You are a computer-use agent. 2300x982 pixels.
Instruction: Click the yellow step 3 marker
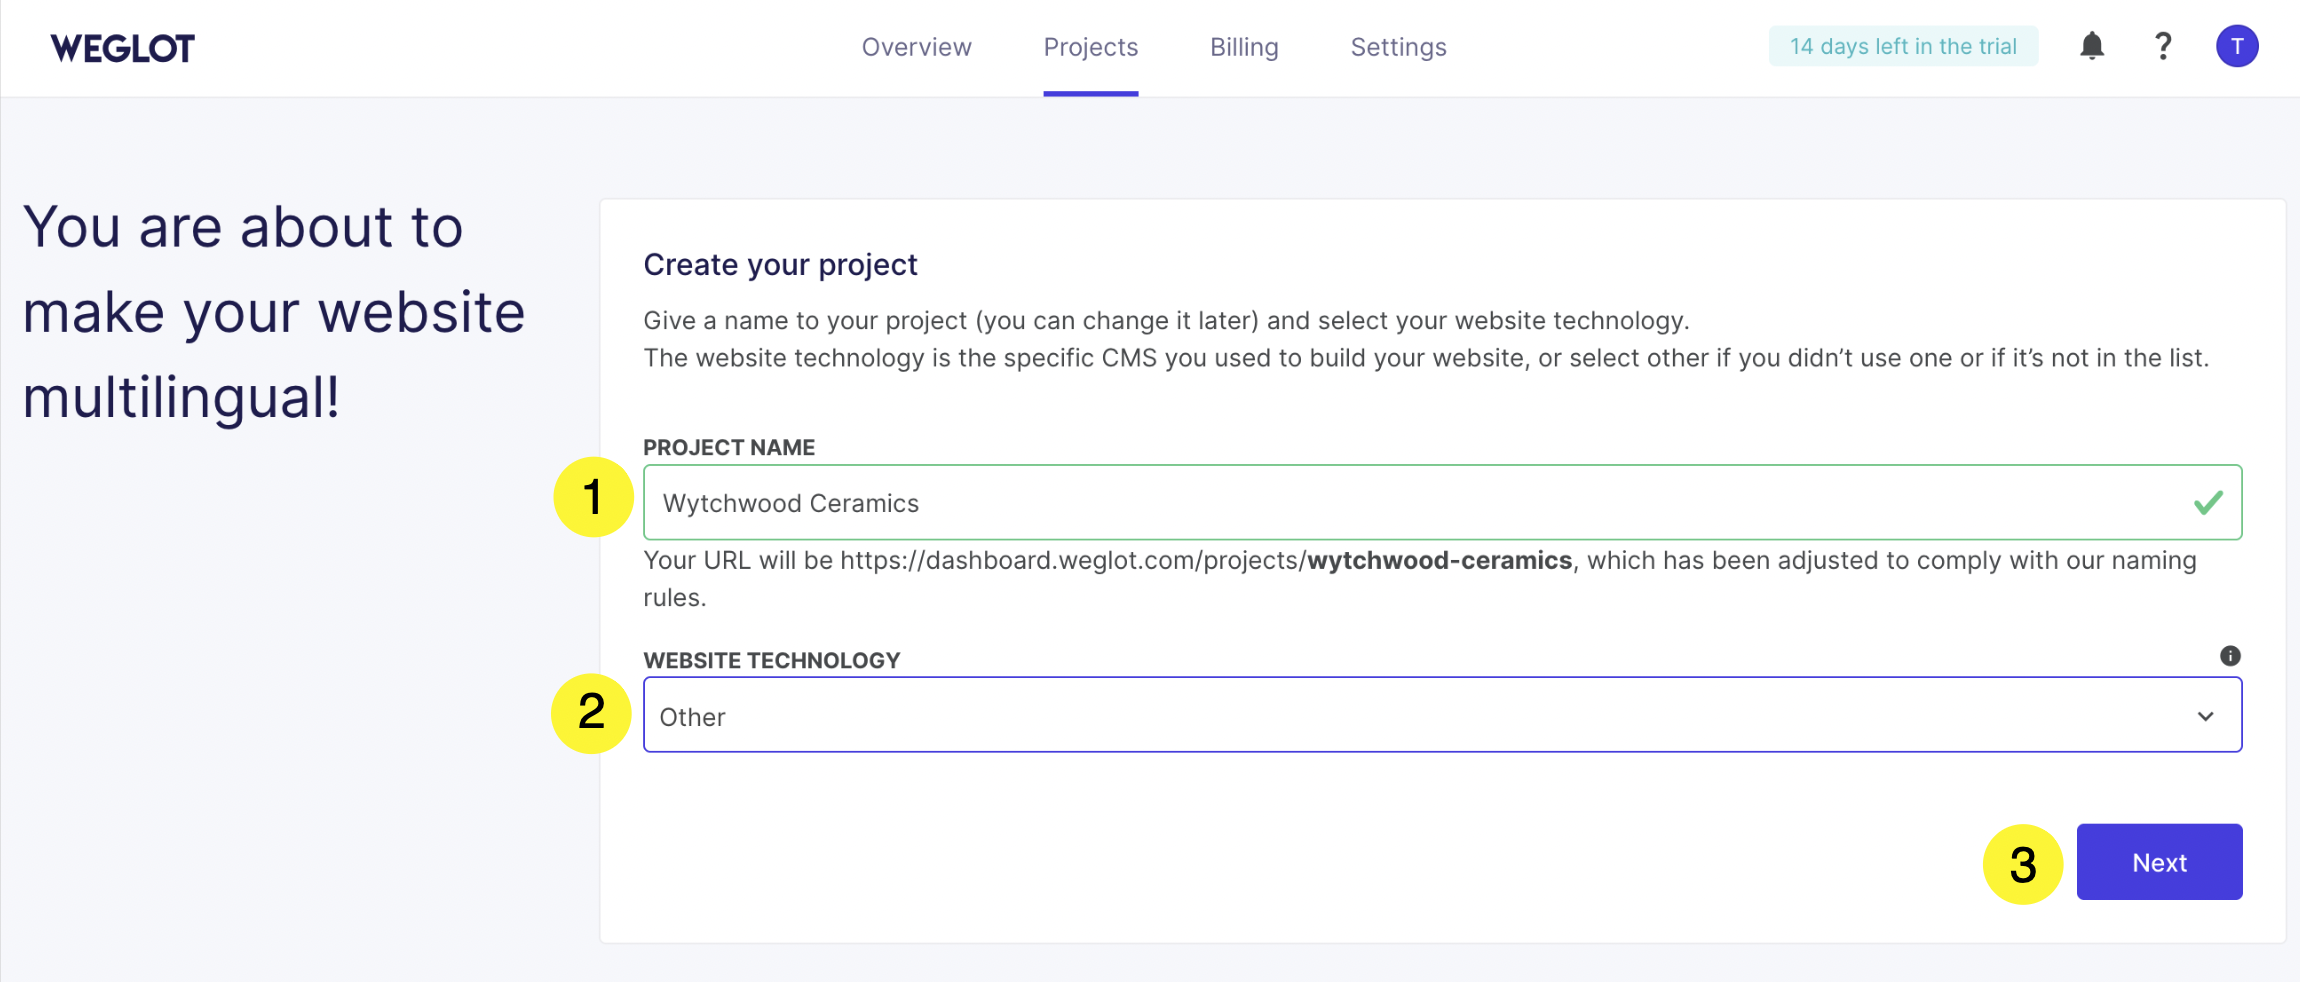coord(2022,864)
